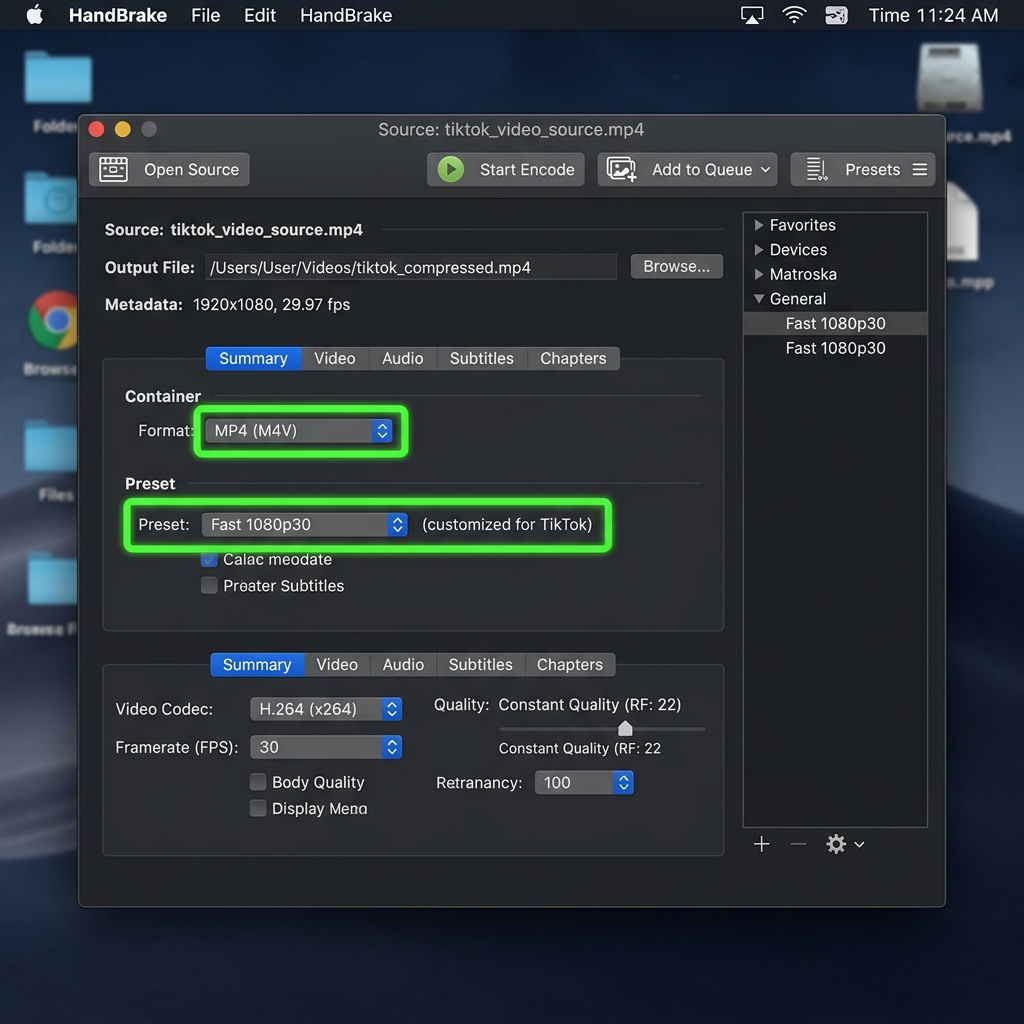Select the hard drive icon on desktop

pyautogui.click(x=950, y=77)
